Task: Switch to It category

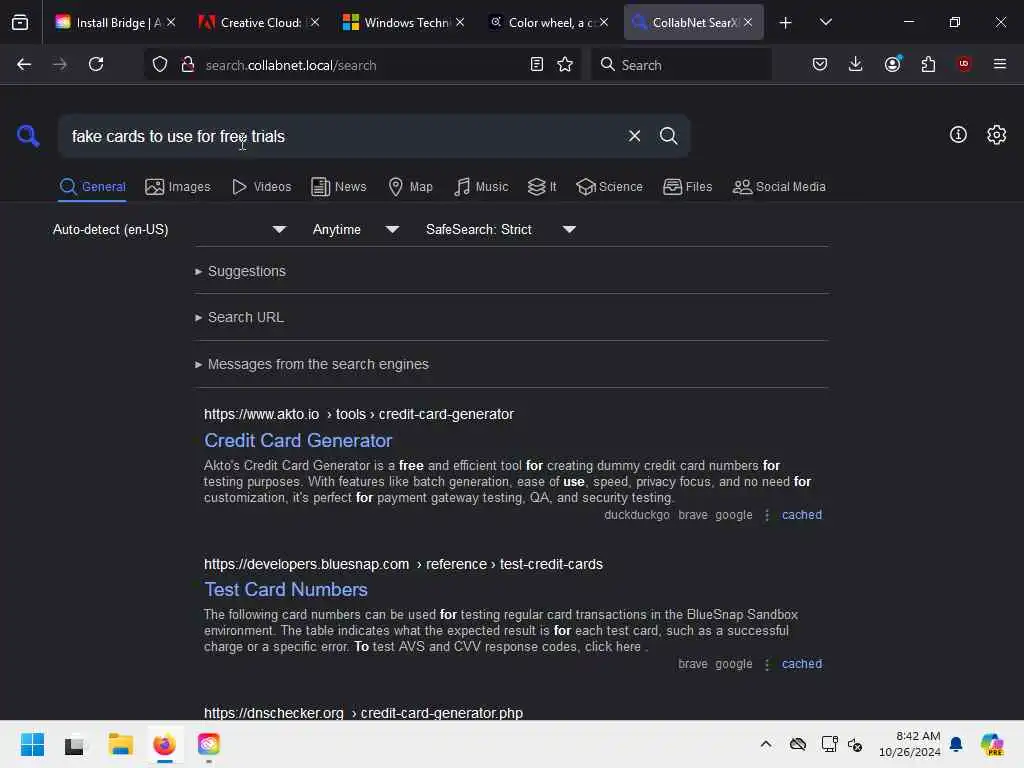Action: tap(542, 187)
